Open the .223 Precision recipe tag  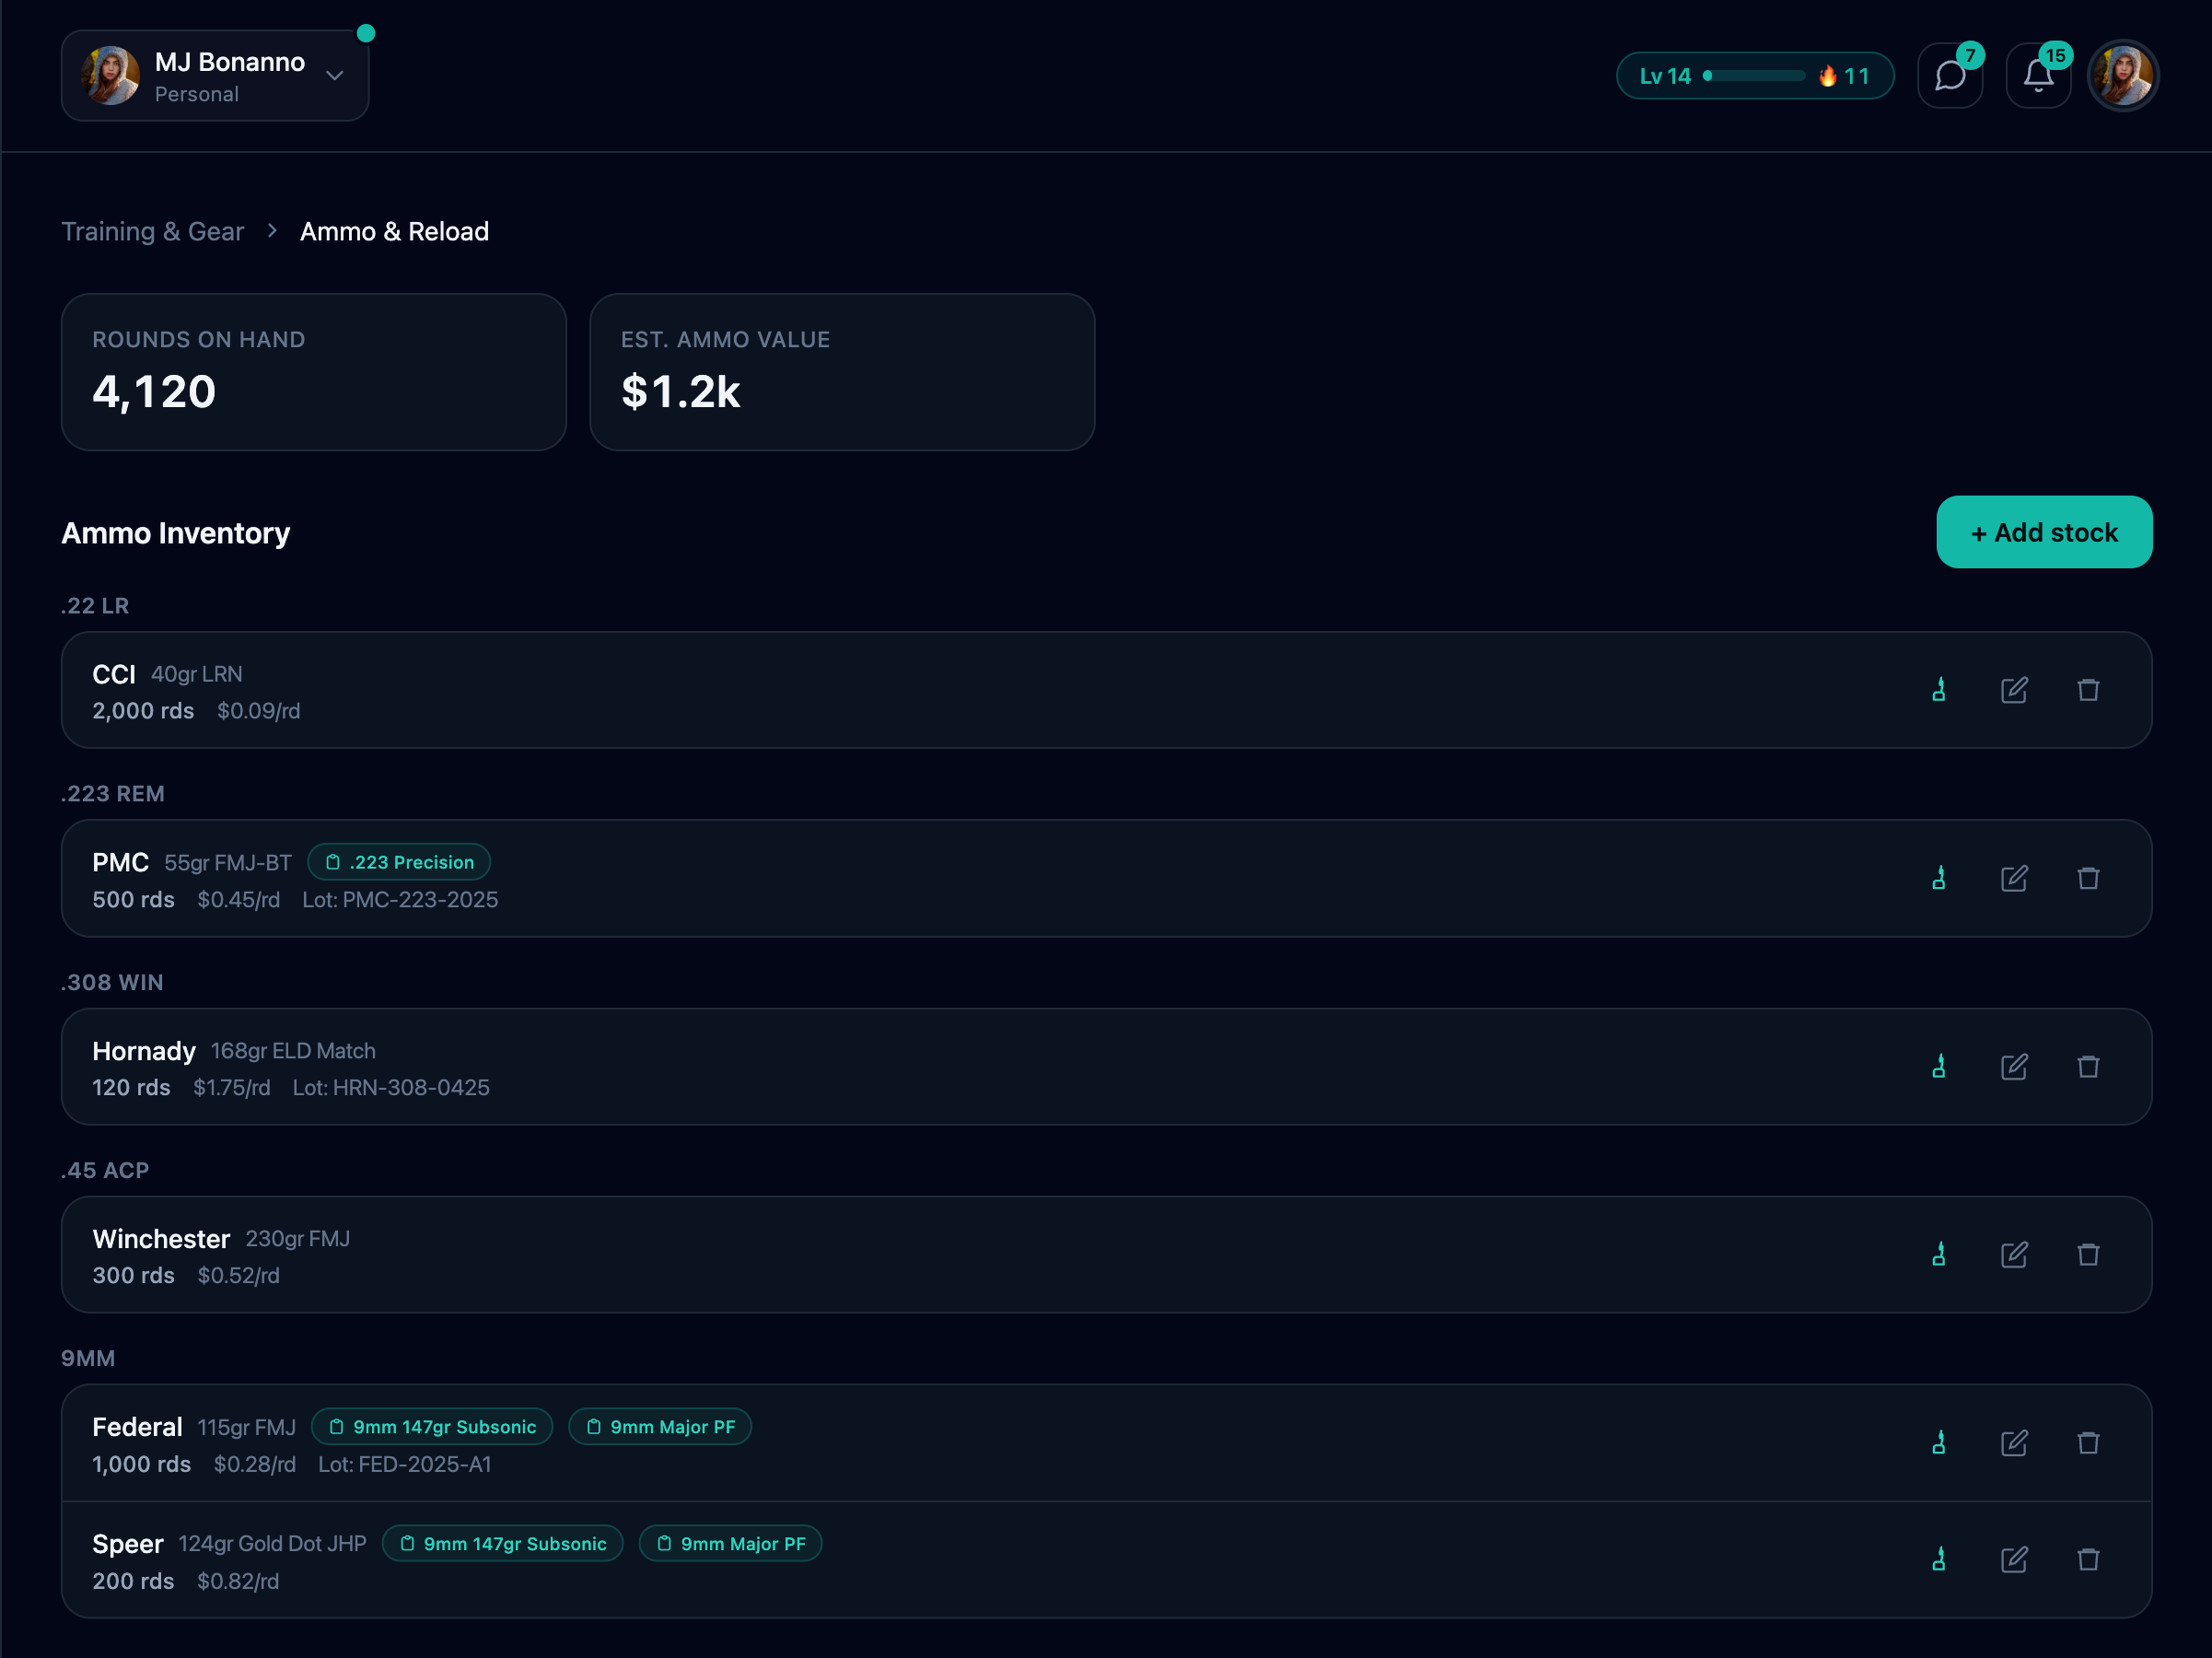399,862
